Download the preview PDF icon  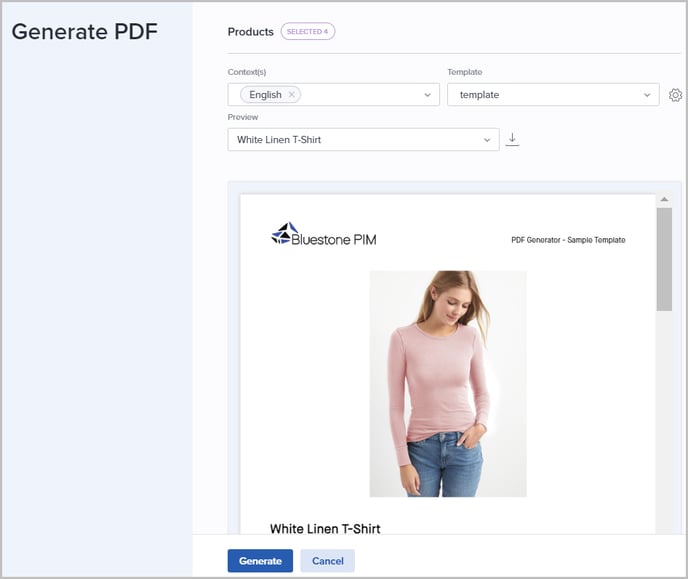[x=512, y=139]
